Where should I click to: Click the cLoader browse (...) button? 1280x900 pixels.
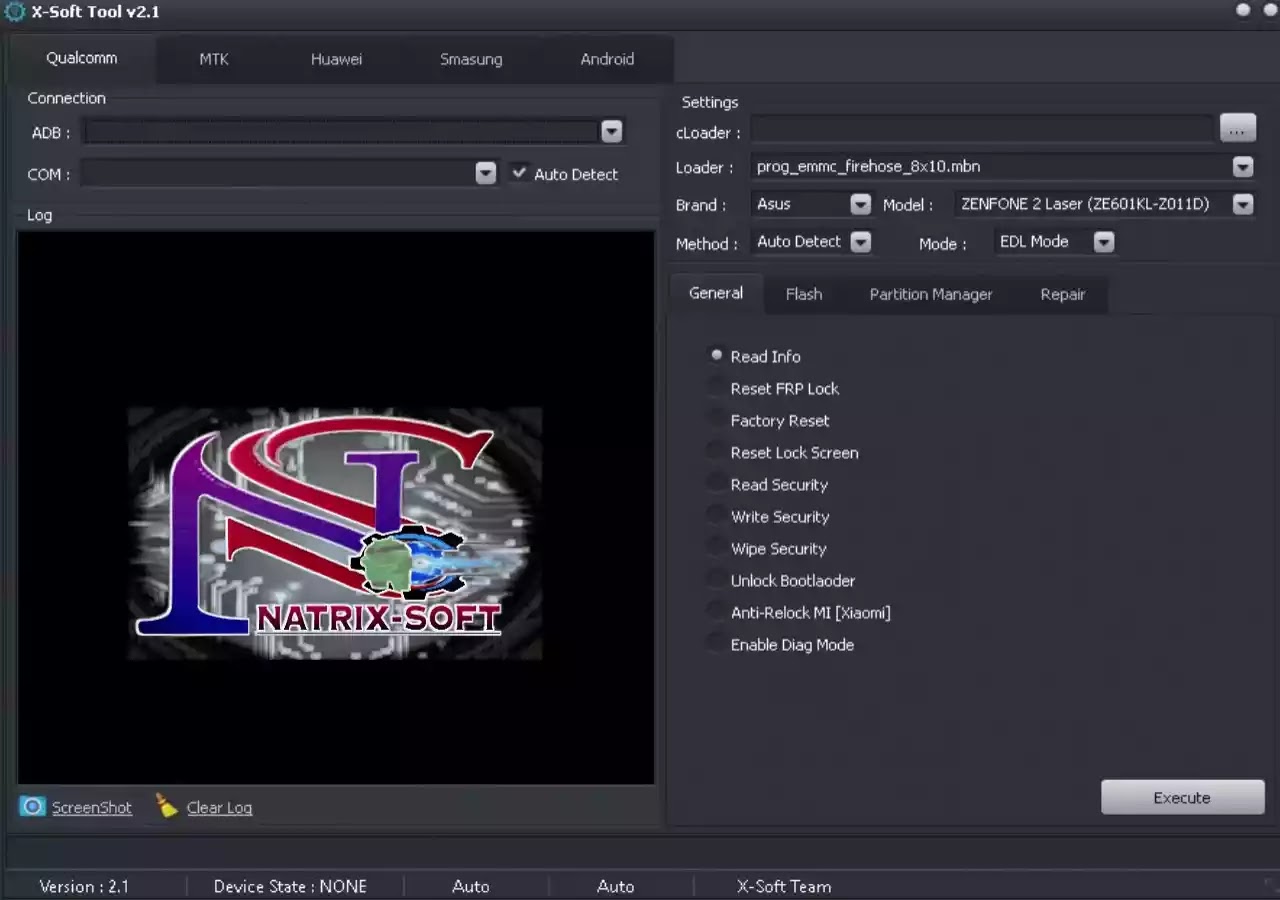pyautogui.click(x=1237, y=128)
